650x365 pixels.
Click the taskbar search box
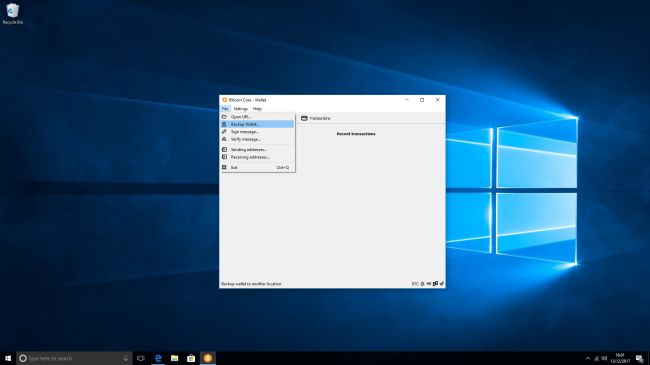coord(74,358)
